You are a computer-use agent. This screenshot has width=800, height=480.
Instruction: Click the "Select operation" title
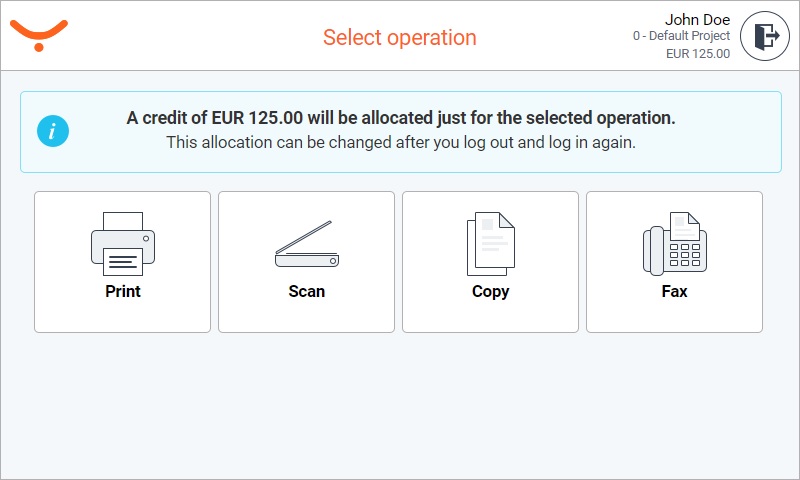pyautogui.click(x=399, y=38)
